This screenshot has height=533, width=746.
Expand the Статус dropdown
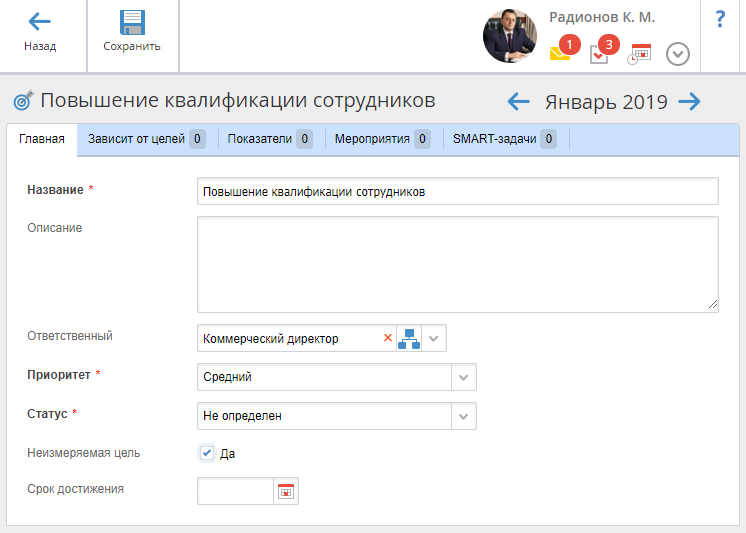pyautogui.click(x=463, y=416)
